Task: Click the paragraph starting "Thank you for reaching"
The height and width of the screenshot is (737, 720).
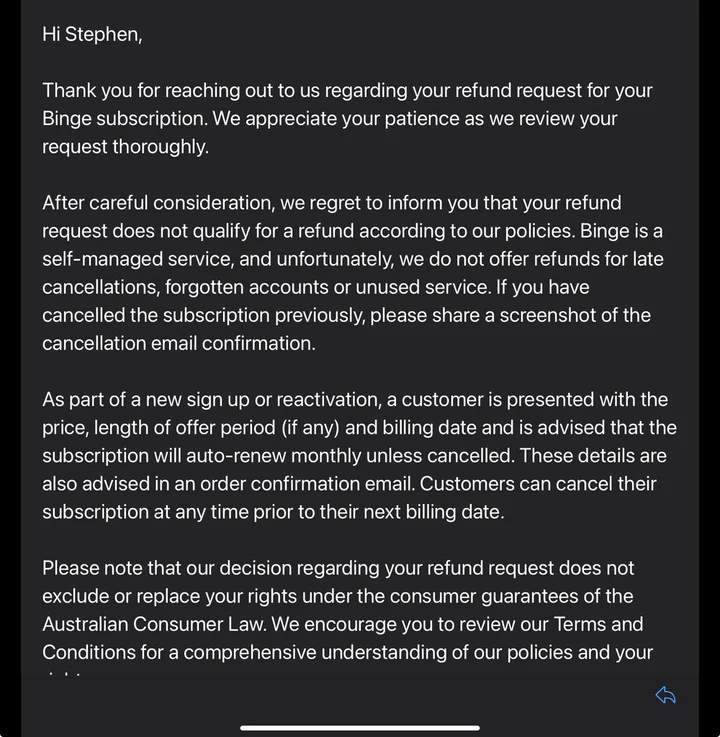Action: [x=347, y=118]
